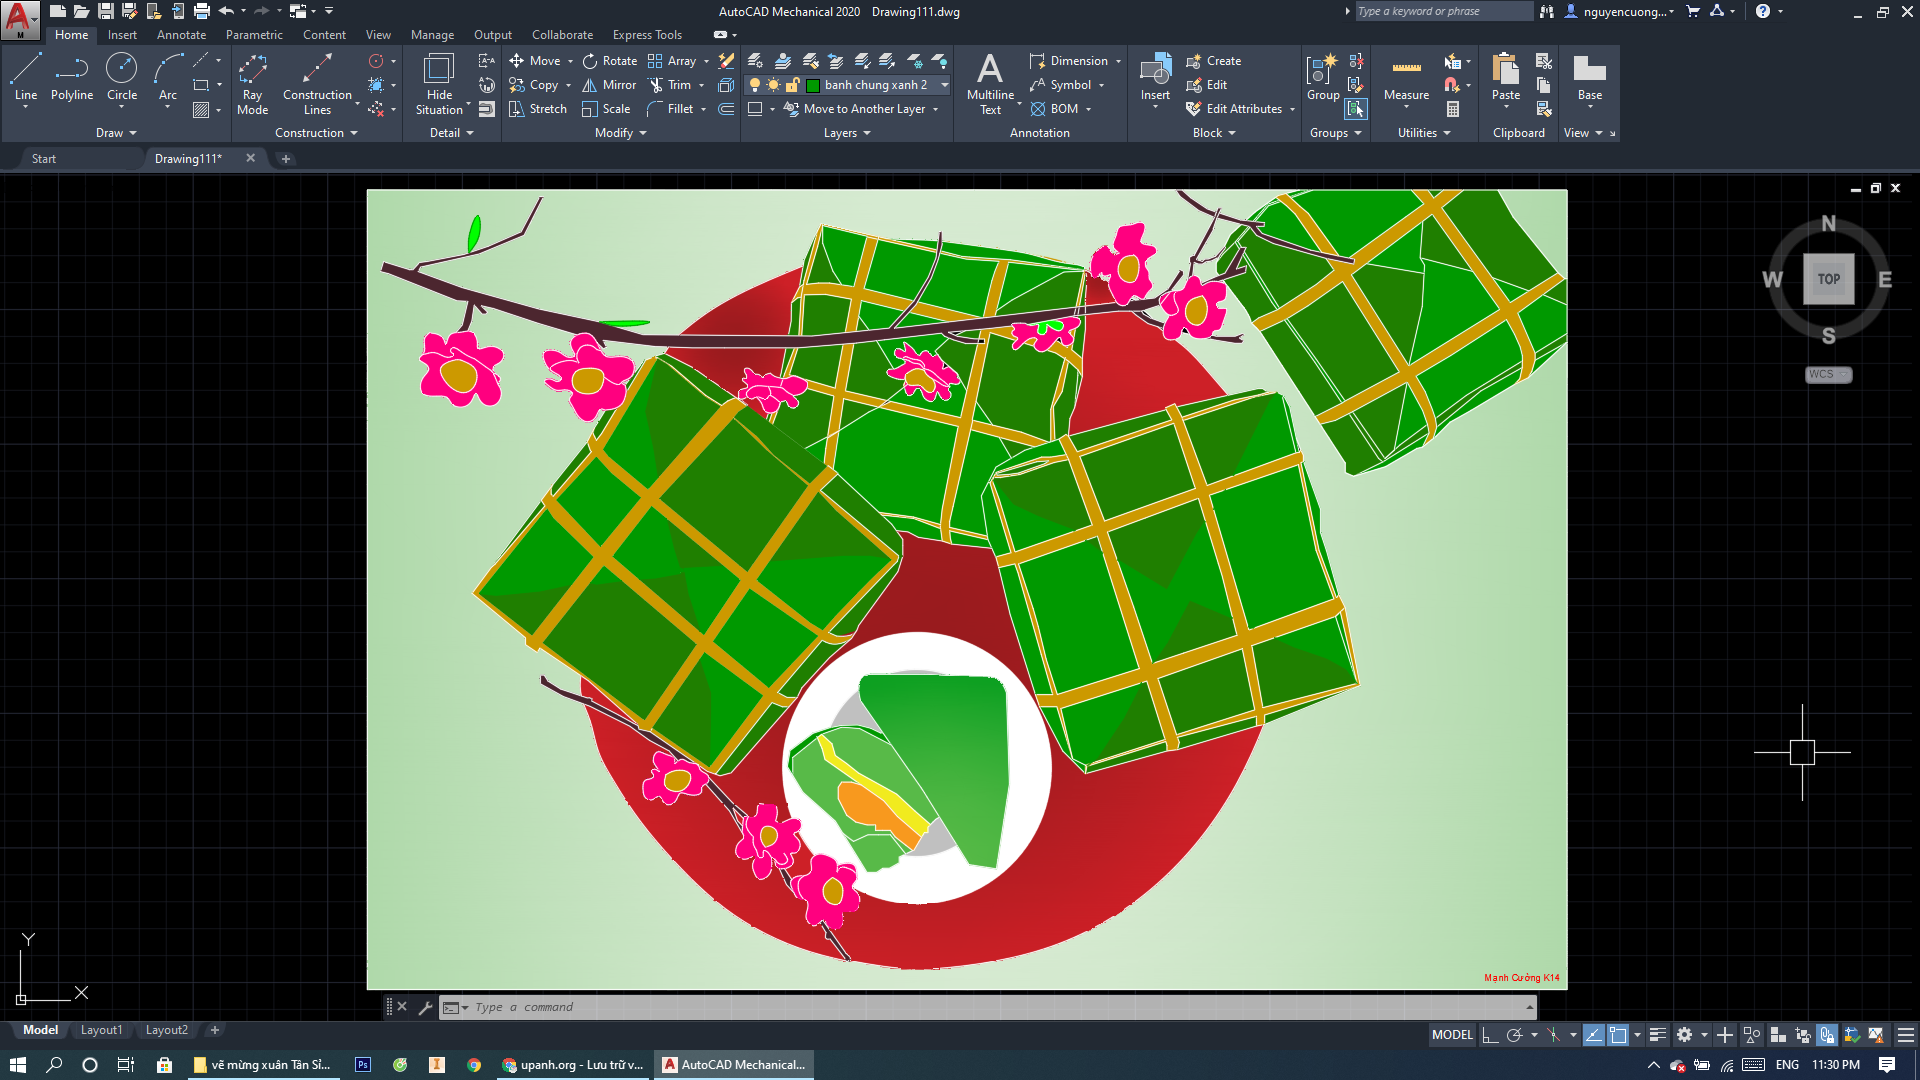Open AutoCAD Mechanical in Windows taskbar
Screen dimensions: 1920x1080
(734, 1065)
